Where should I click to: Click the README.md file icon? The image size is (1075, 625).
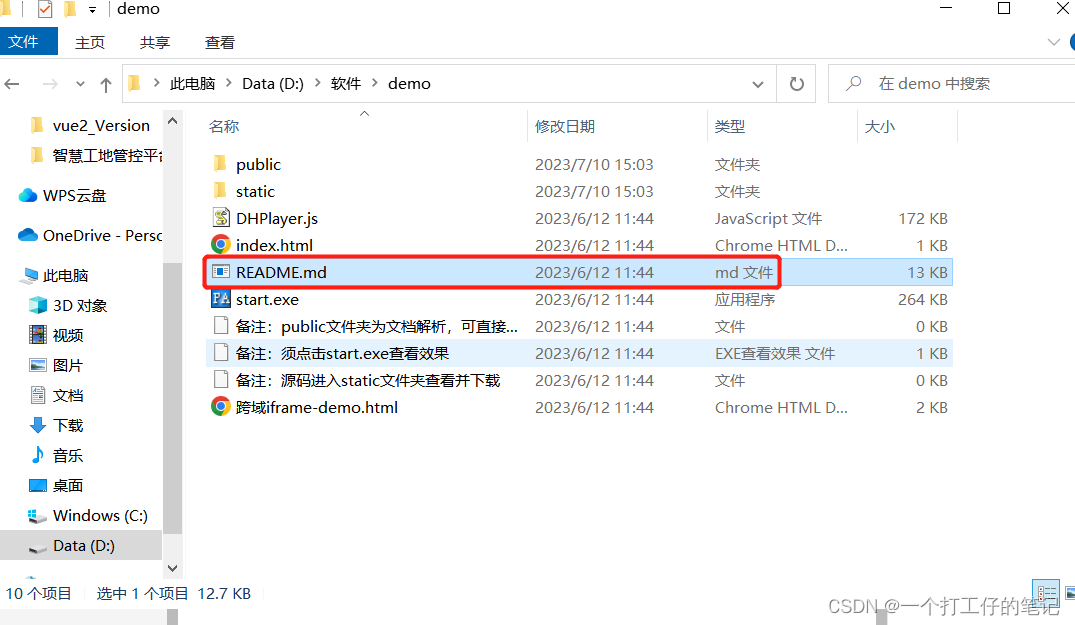(x=220, y=272)
